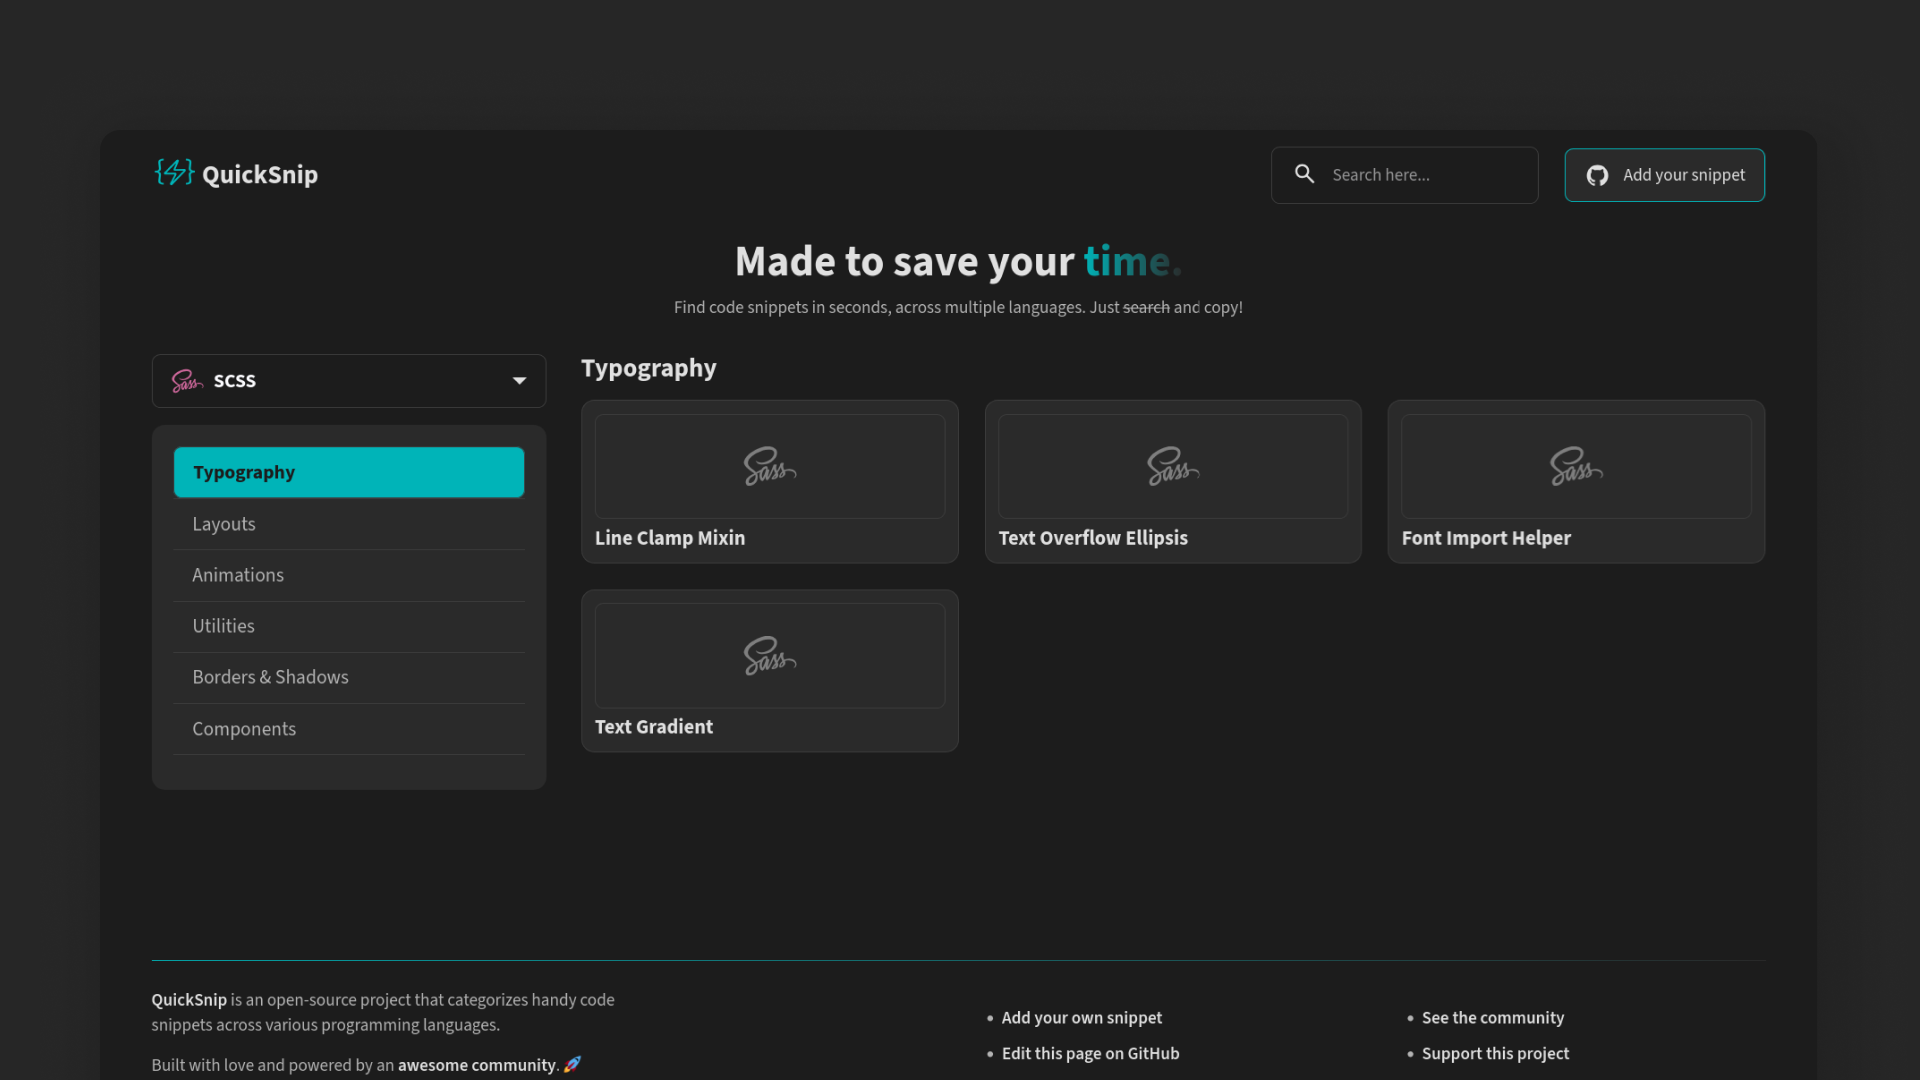Click the search magnifier icon

[x=1304, y=173]
